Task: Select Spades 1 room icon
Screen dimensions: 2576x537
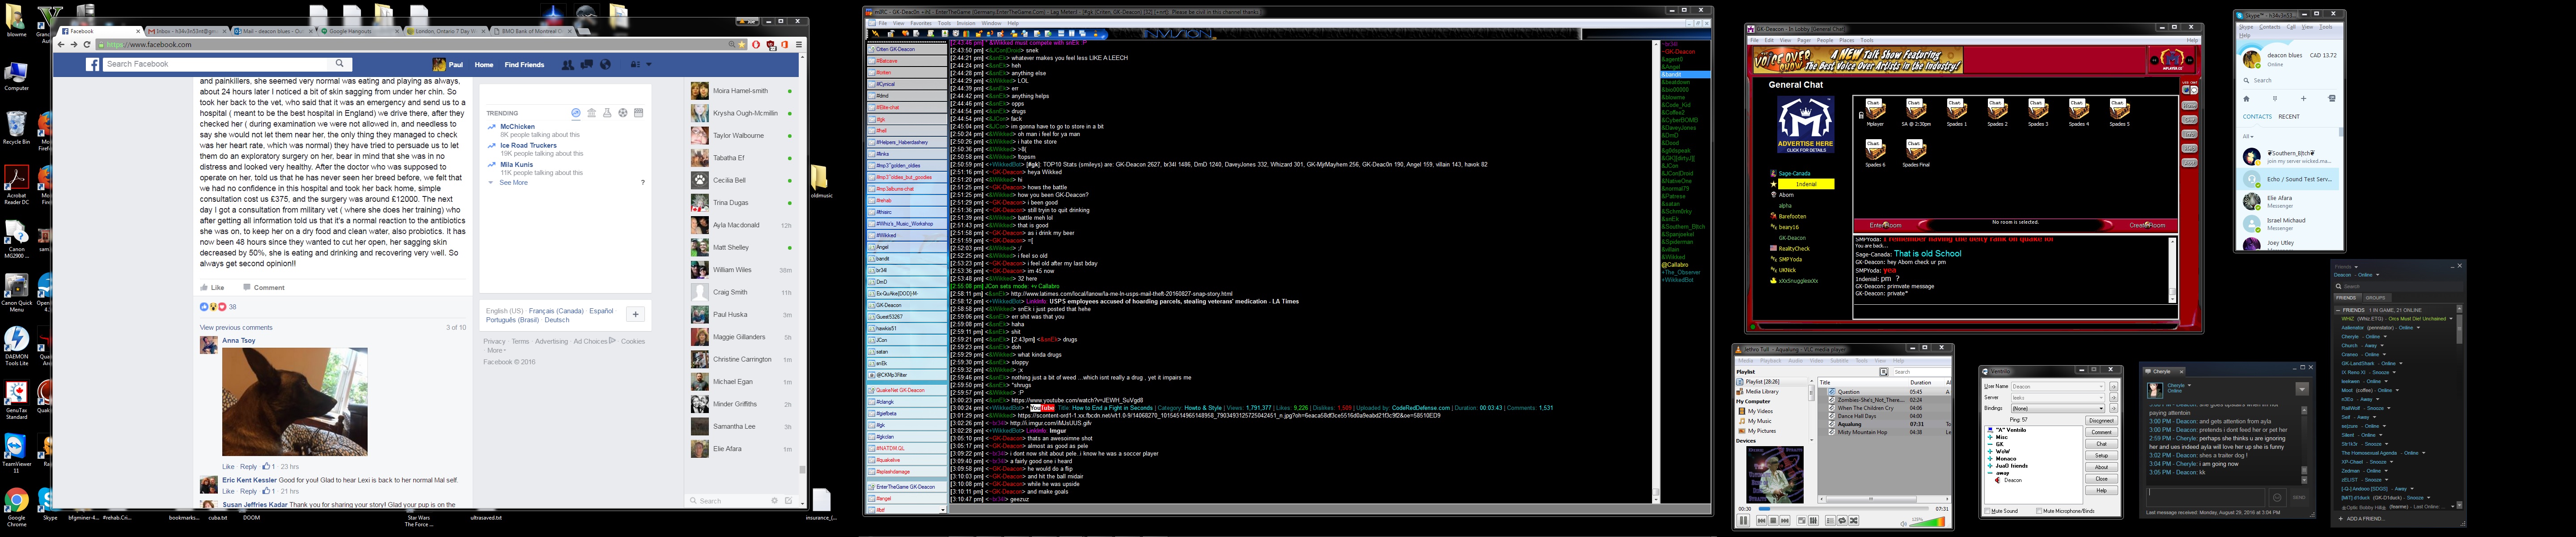Action: click(1956, 112)
